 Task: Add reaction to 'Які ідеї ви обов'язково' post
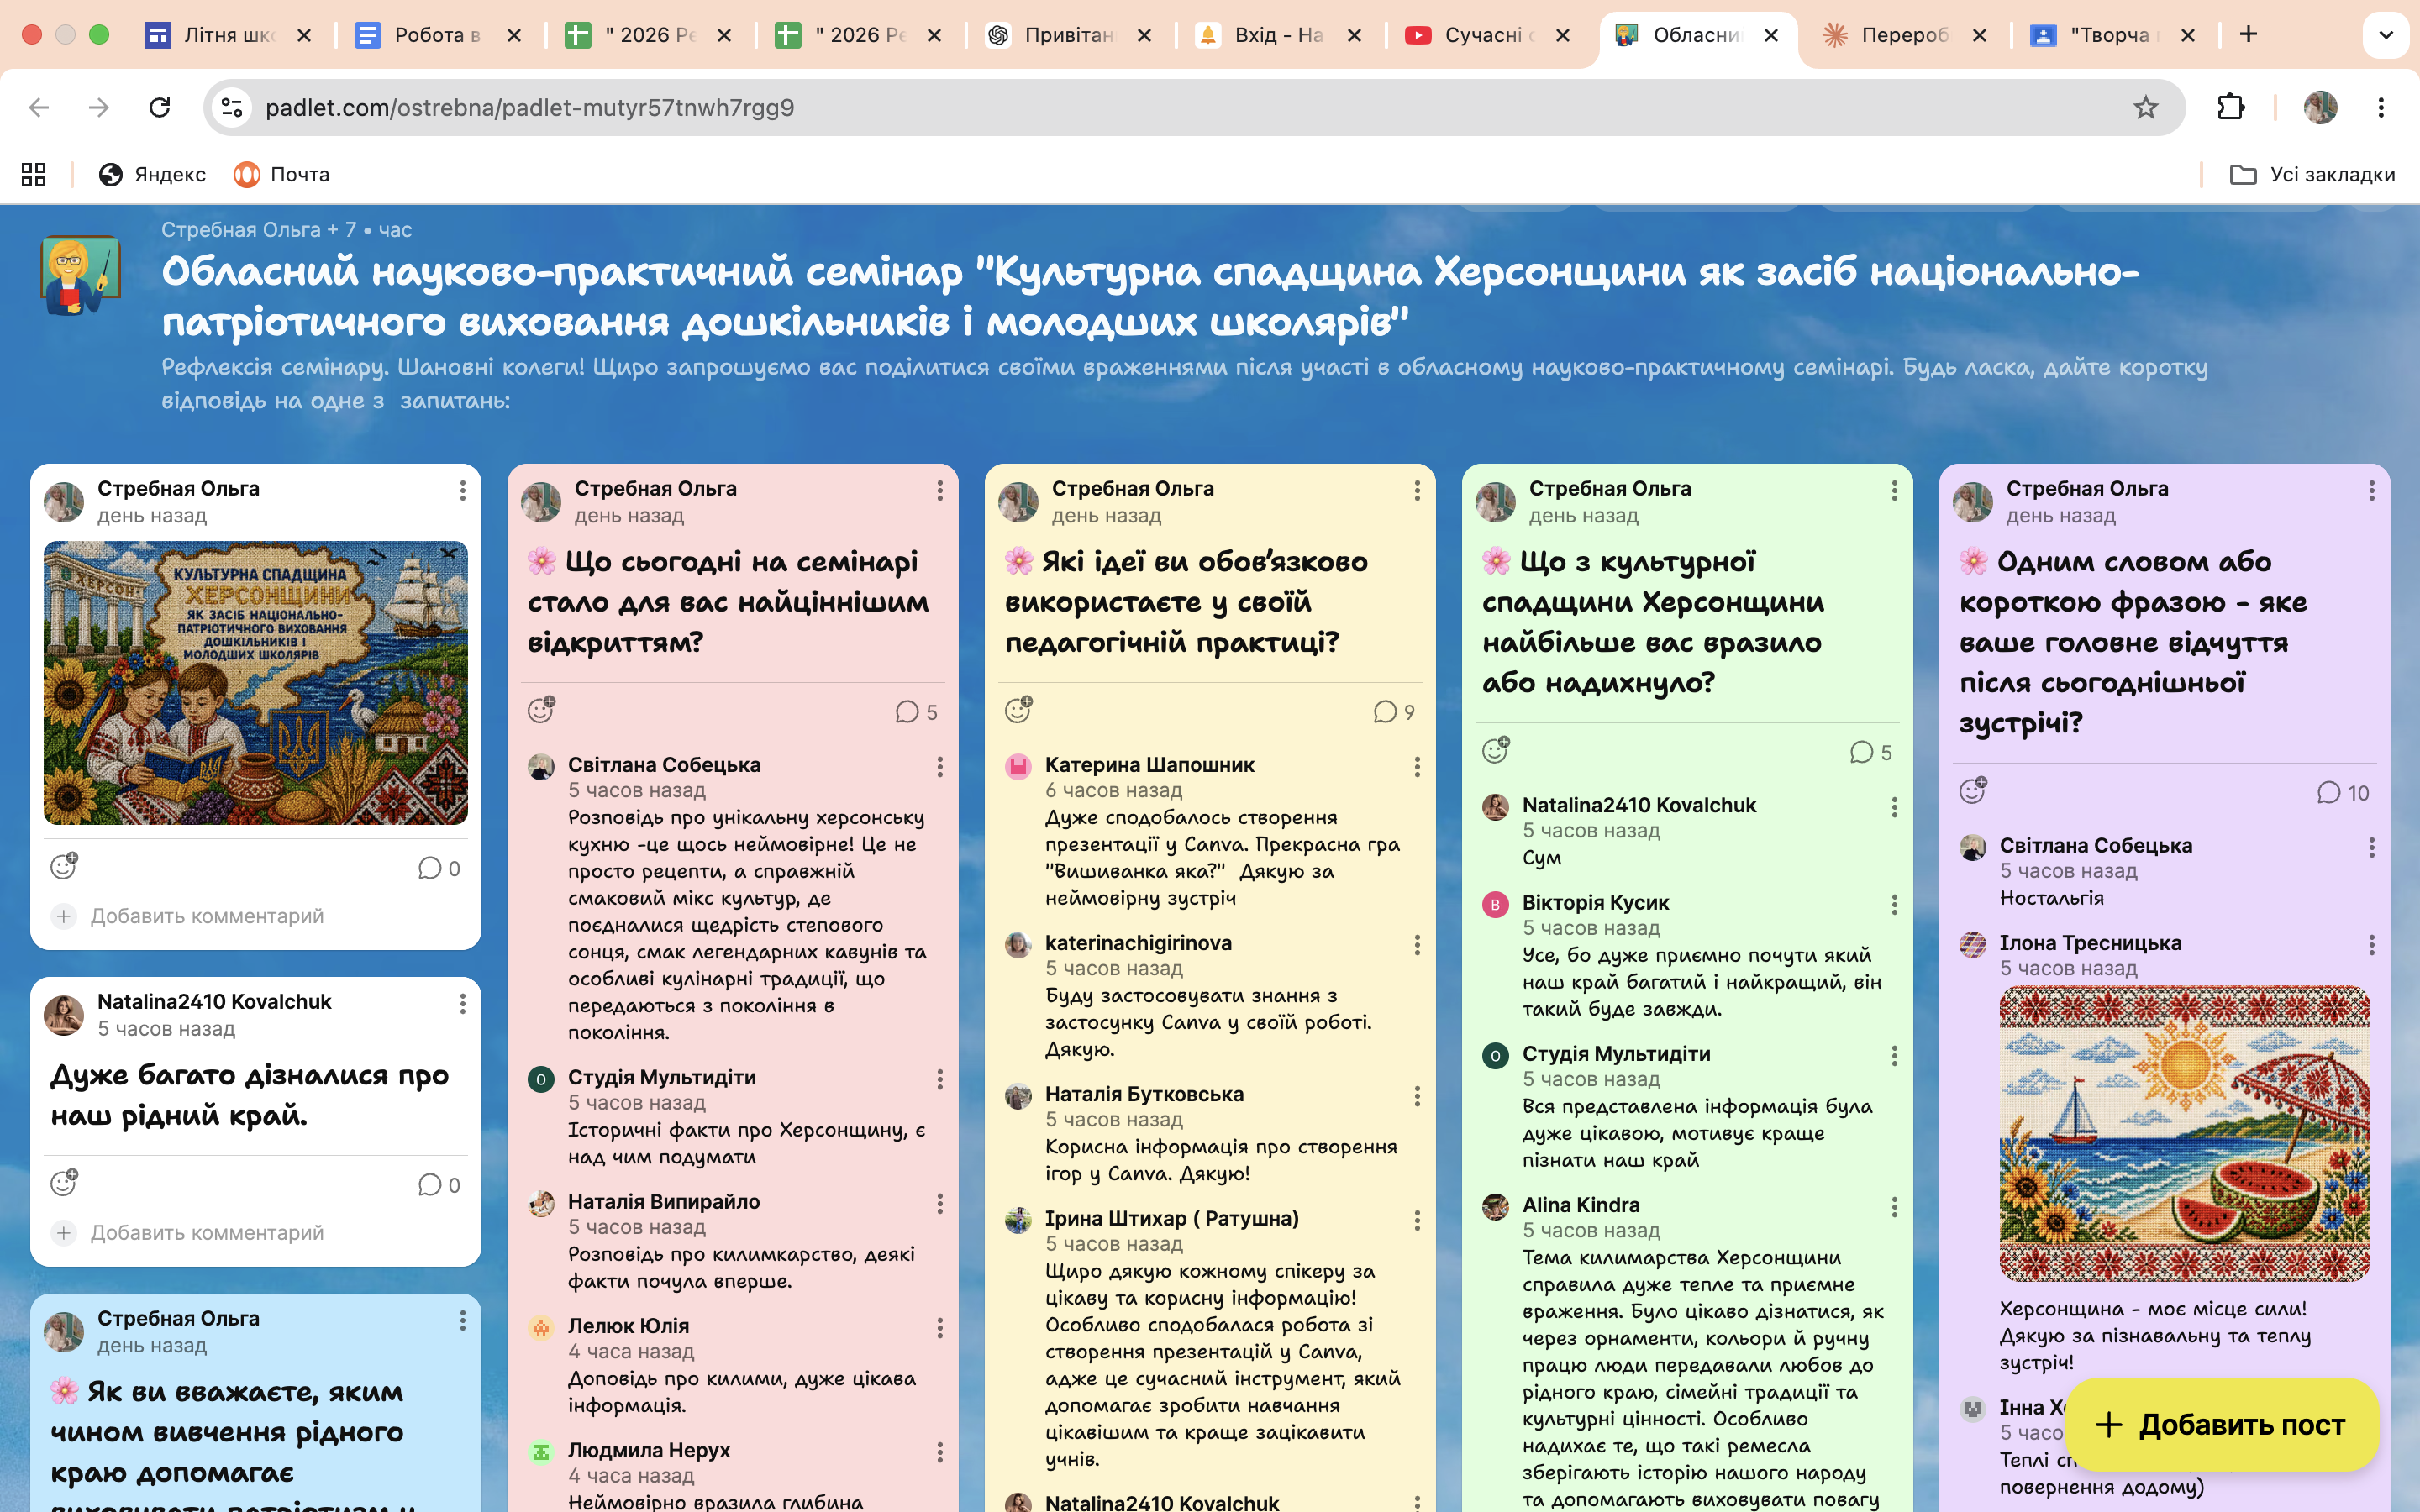(x=1018, y=710)
